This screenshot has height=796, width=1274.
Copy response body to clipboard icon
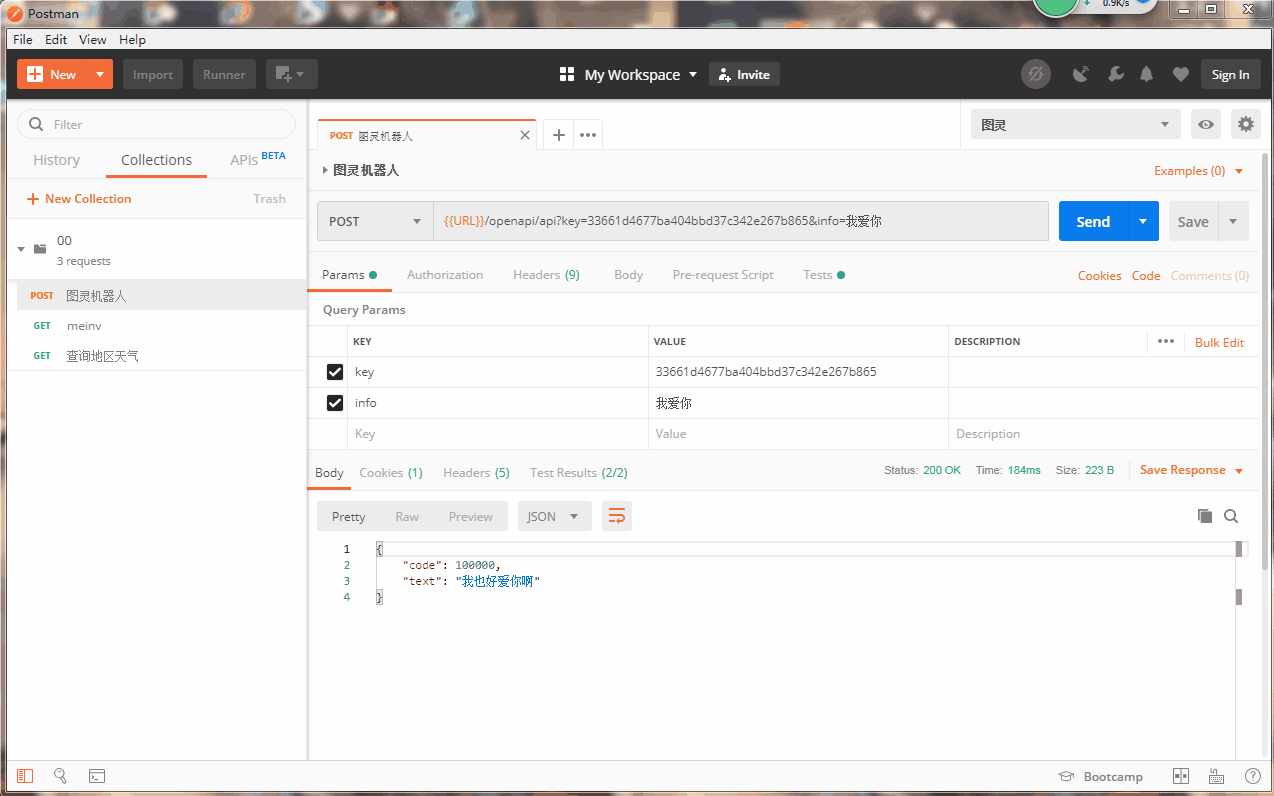pyautogui.click(x=1205, y=516)
